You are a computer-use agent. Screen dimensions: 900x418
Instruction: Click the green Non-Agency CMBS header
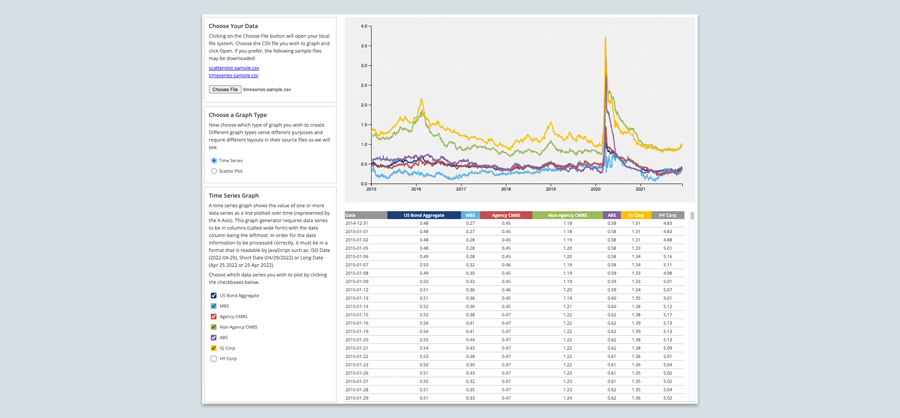(567, 215)
